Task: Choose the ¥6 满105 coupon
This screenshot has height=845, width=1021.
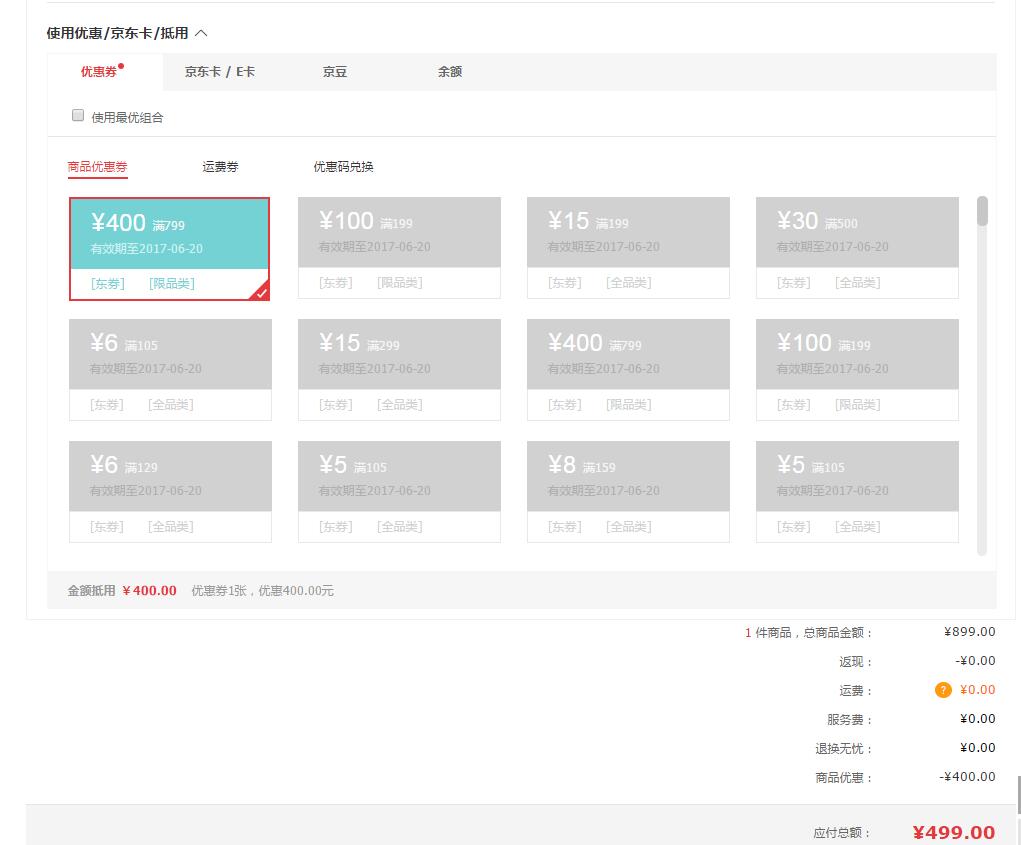Action: pyautogui.click(x=170, y=370)
